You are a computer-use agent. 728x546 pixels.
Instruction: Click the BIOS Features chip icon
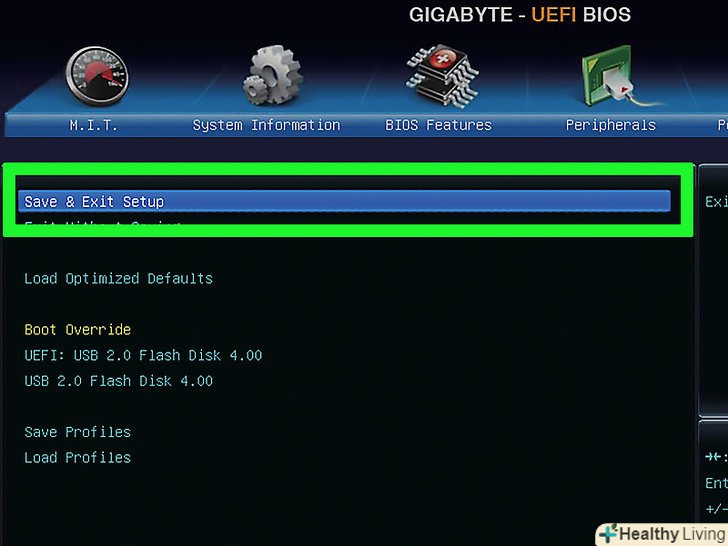[442, 76]
